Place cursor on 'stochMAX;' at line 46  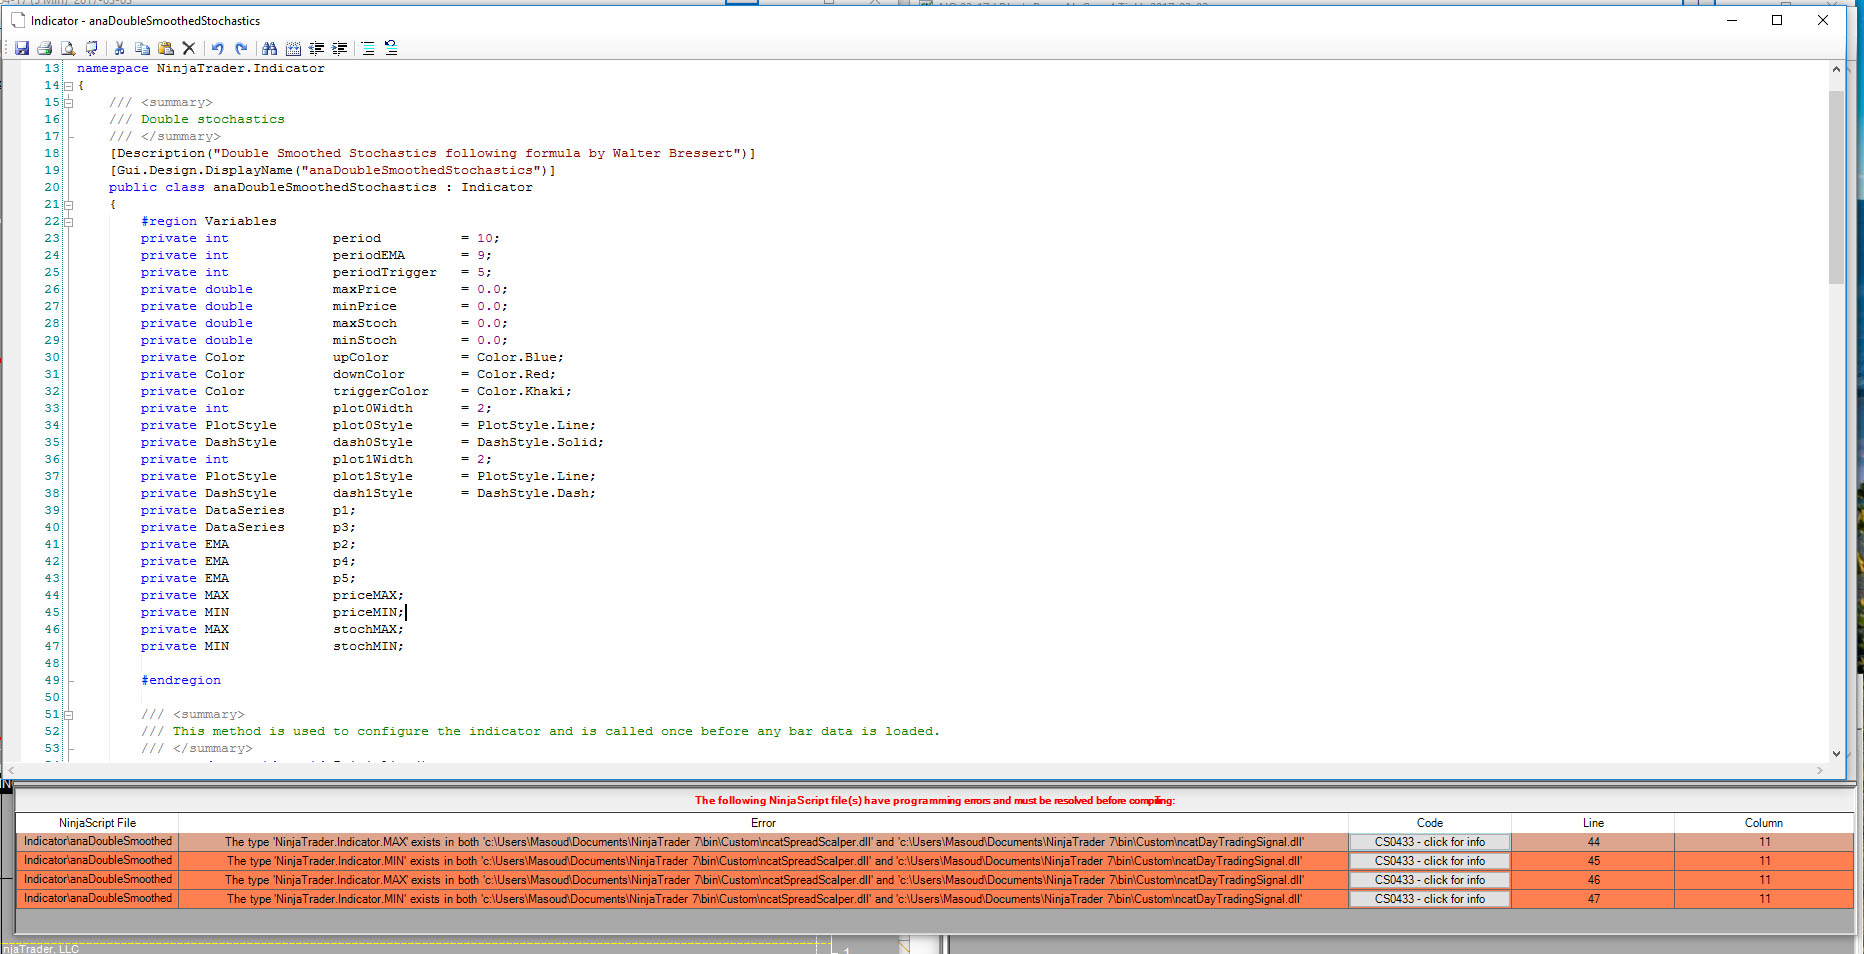pyautogui.click(x=368, y=630)
